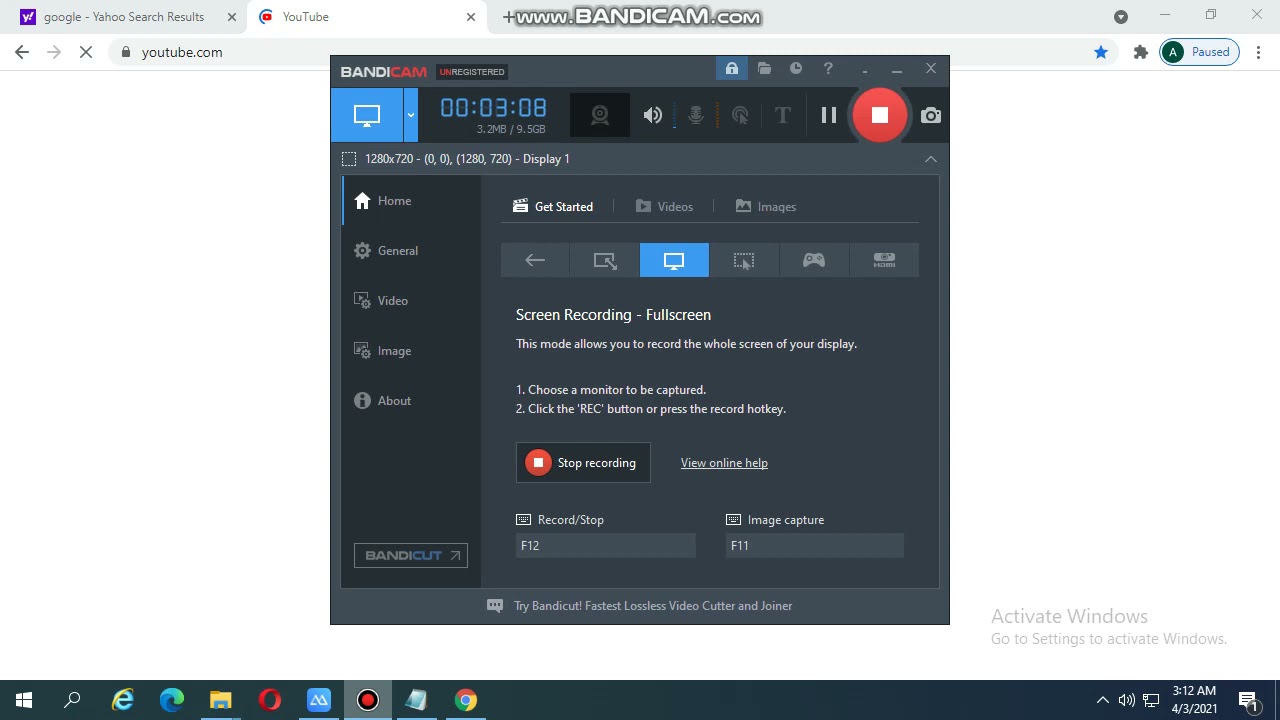Image resolution: width=1280 pixels, height=720 pixels.
Task: Show hidden system tray icons
Action: point(1103,700)
